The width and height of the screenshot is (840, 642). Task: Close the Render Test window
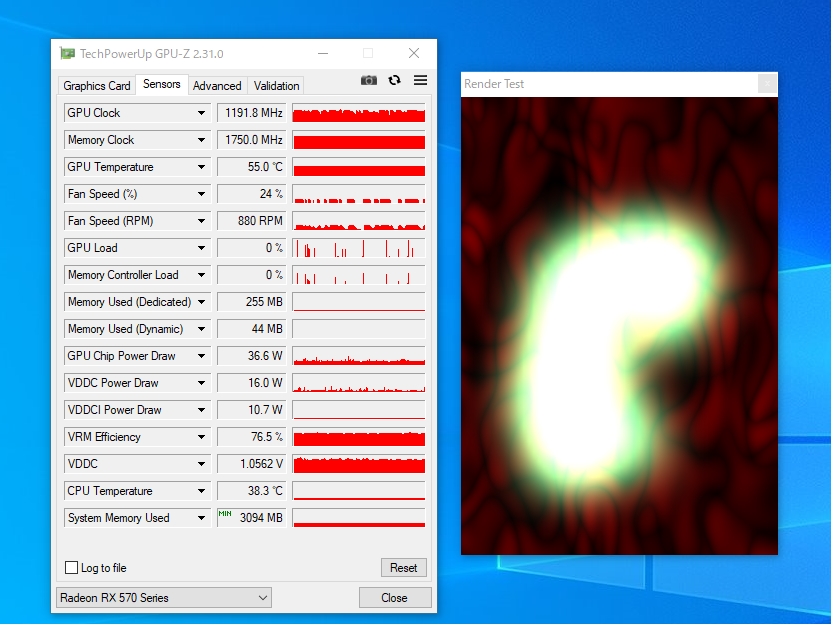tap(767, 84)
